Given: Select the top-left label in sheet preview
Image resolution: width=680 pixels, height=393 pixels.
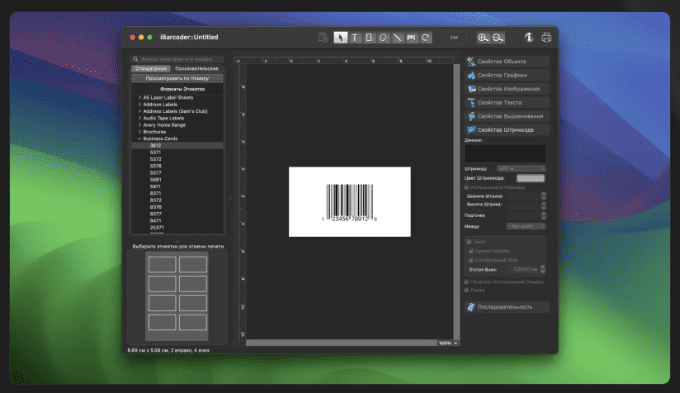Looking at the screenshot, I should (x=162, y=264).
